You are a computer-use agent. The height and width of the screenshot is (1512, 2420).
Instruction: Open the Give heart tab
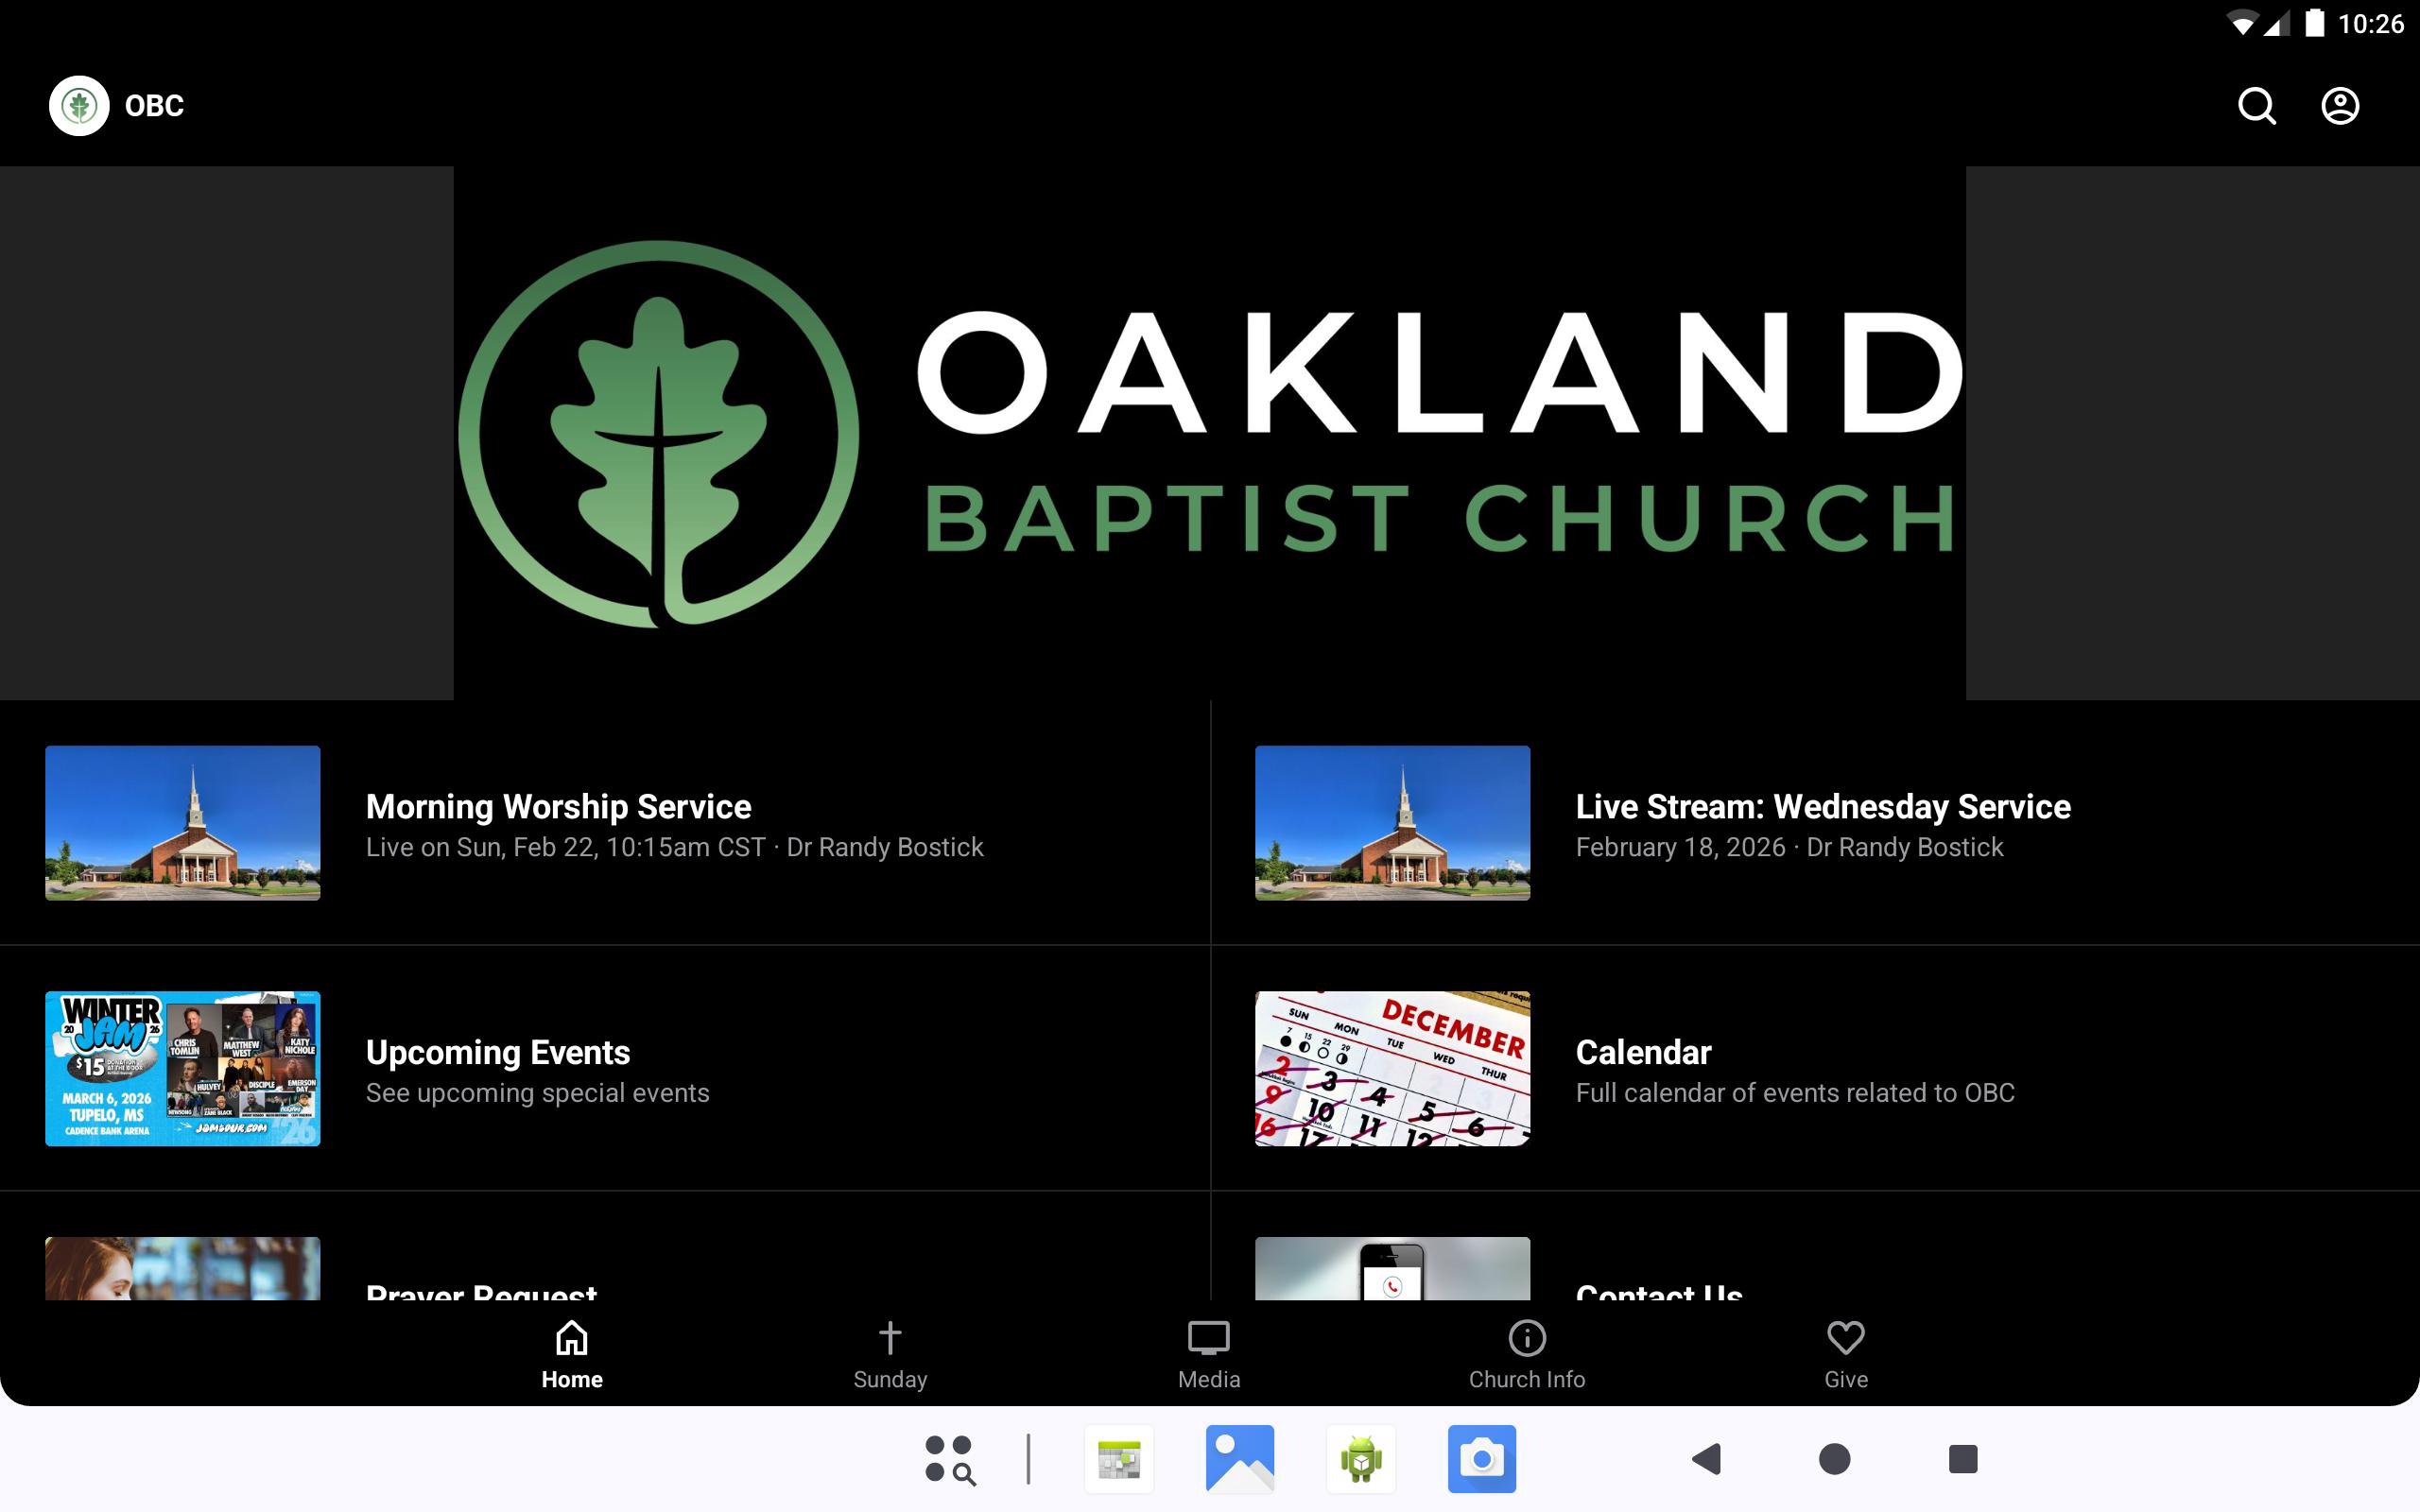pyautogui.click(x=1845, y=1354)
